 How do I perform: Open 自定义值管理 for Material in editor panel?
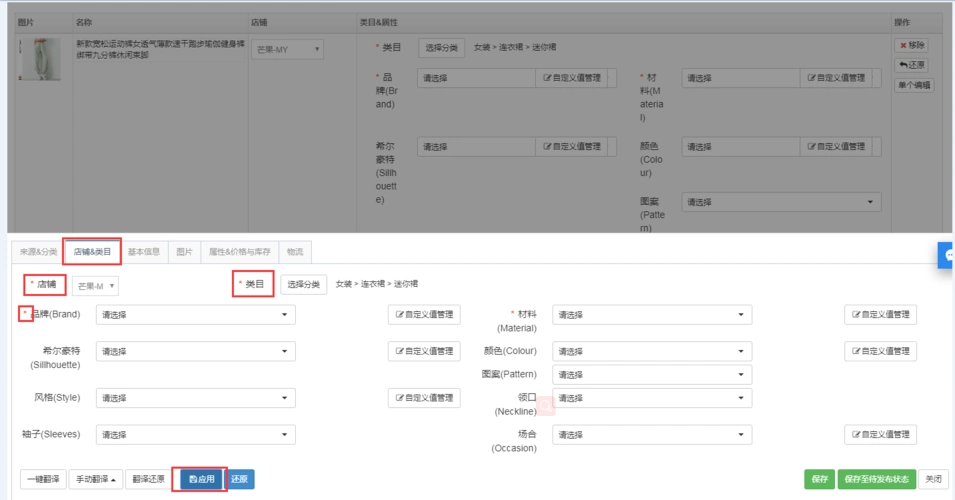(880, 315)
